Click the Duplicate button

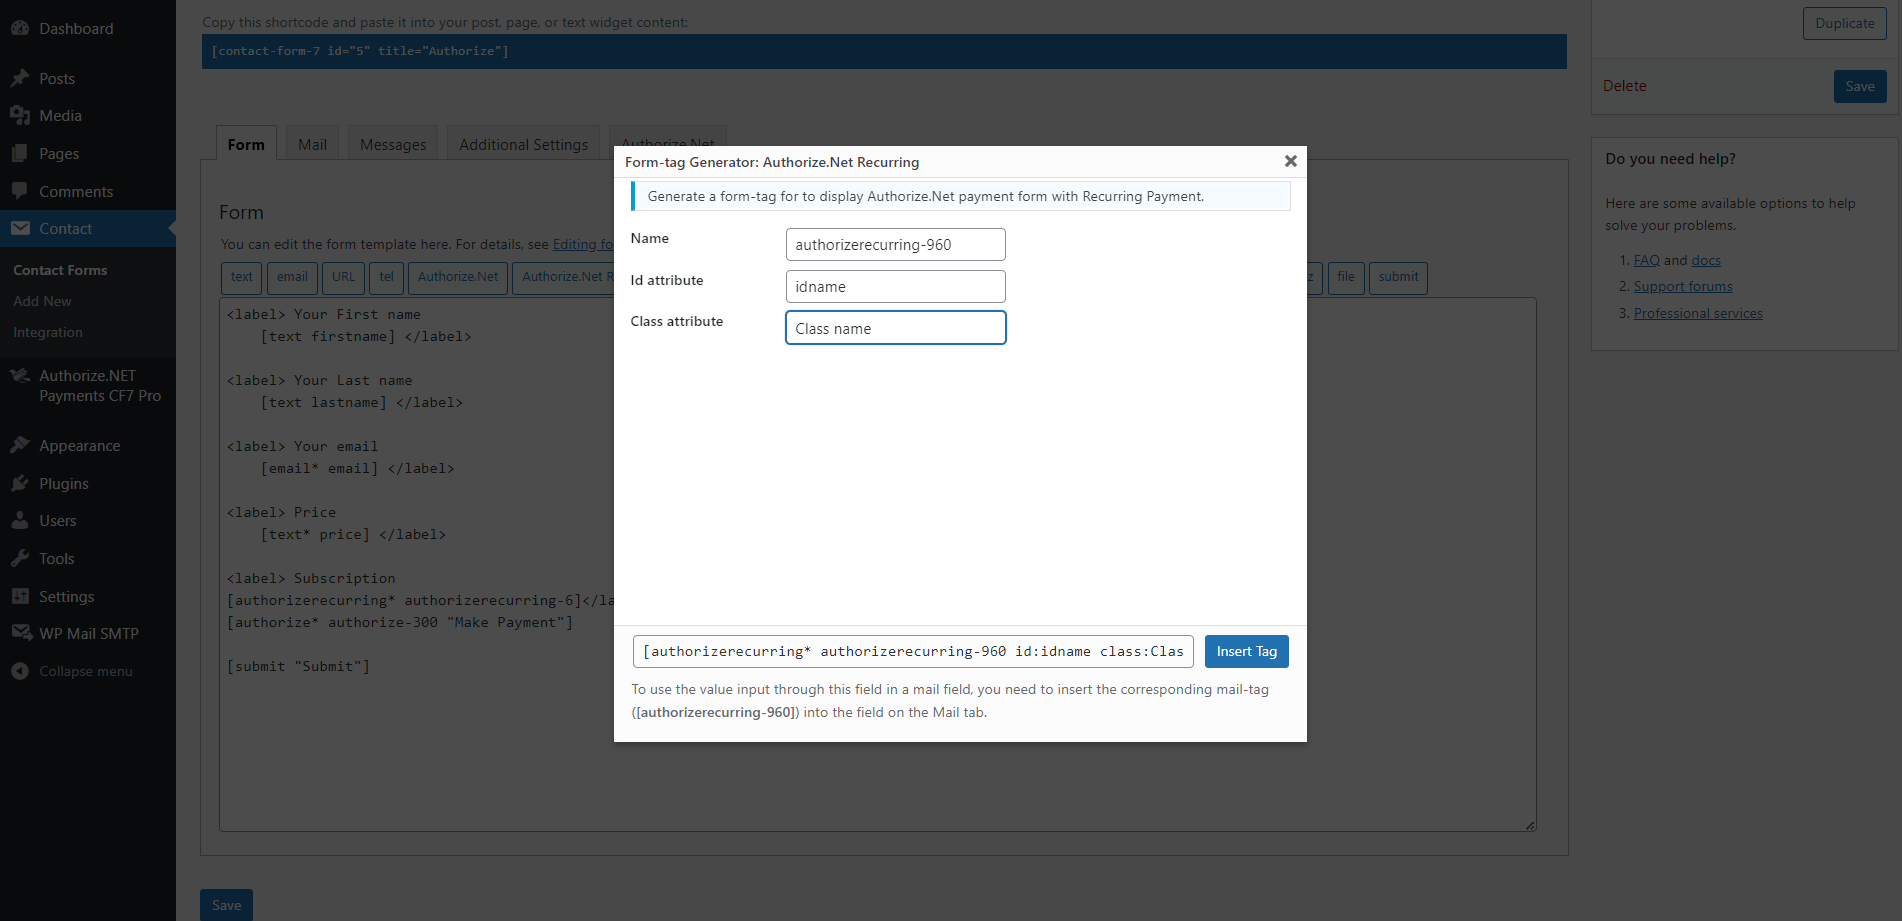[1844, 24]
